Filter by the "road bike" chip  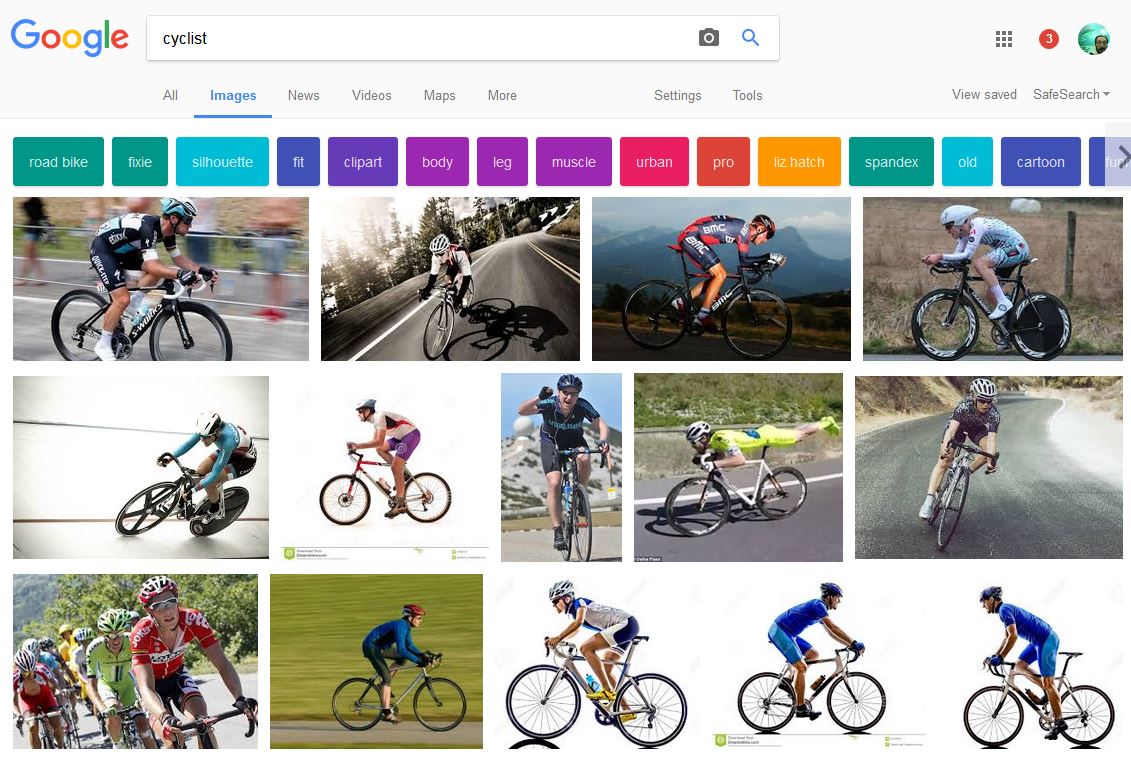(58, 162)
